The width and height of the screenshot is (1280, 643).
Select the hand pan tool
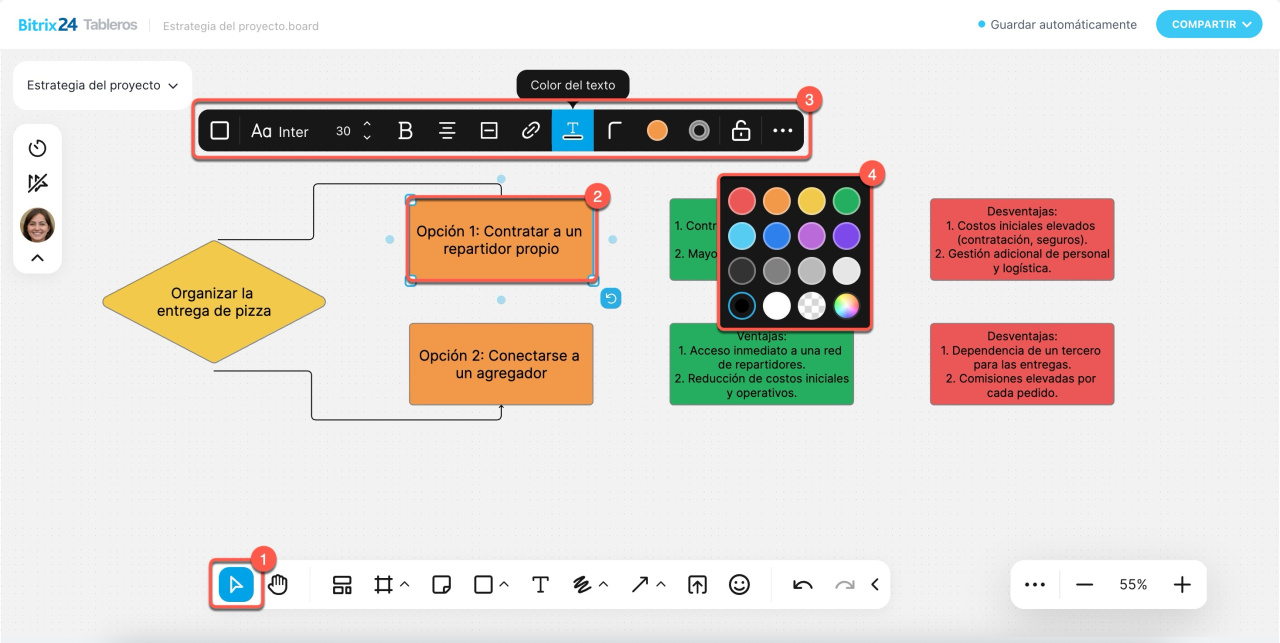pos(278,585)
